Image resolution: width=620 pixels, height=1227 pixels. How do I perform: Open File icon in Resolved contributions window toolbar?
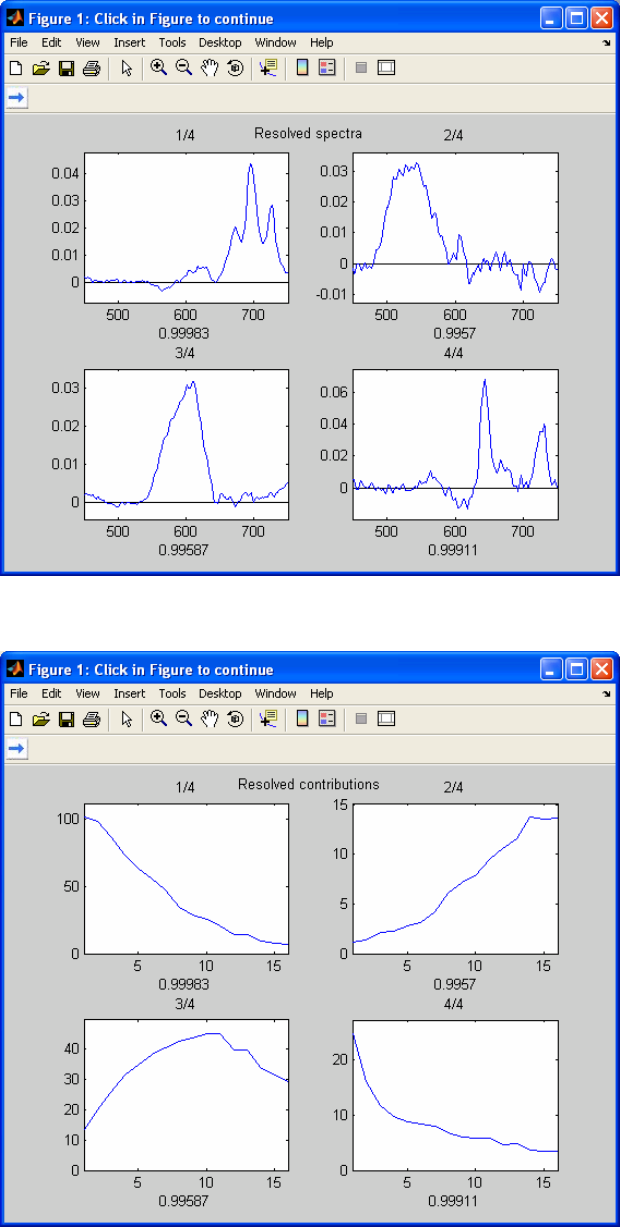point(41,719)
